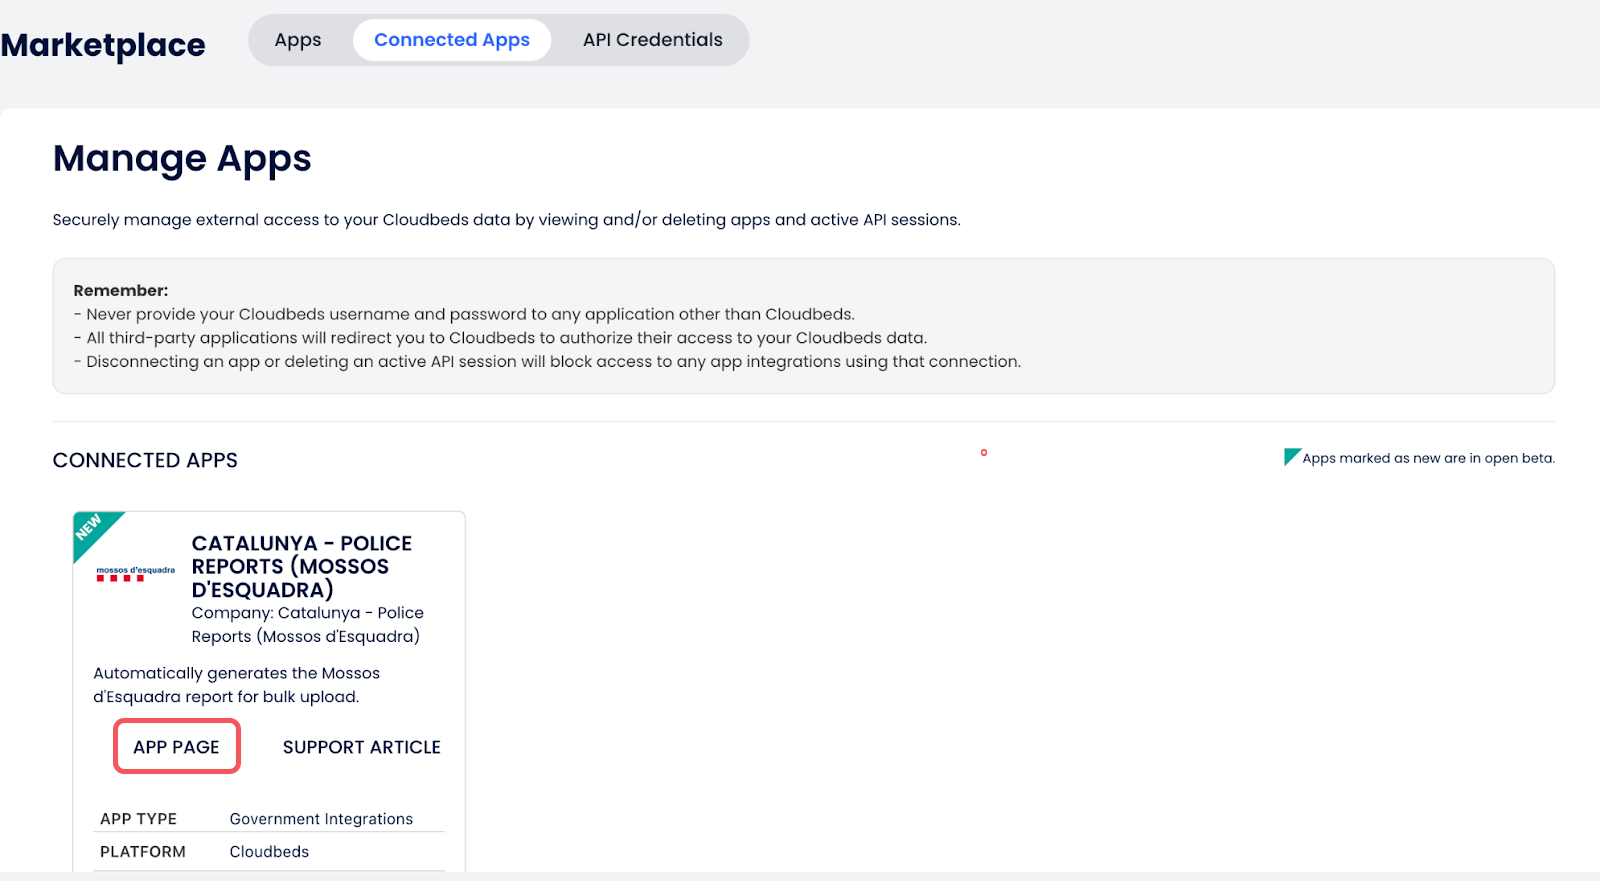Viewport: 1600px width, 881px height.
Task: Click the 'Apps marked as new' legend text
Action: (1428, 458)
